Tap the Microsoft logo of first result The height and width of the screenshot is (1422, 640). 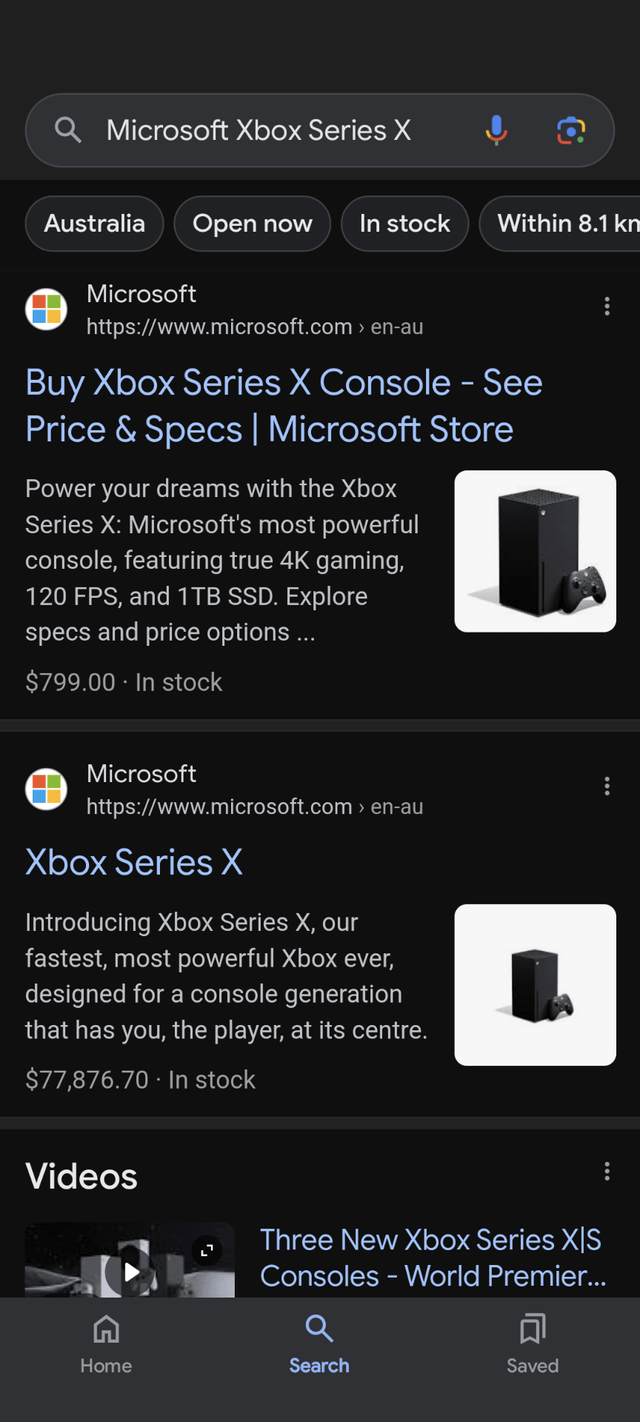point(46,309)
